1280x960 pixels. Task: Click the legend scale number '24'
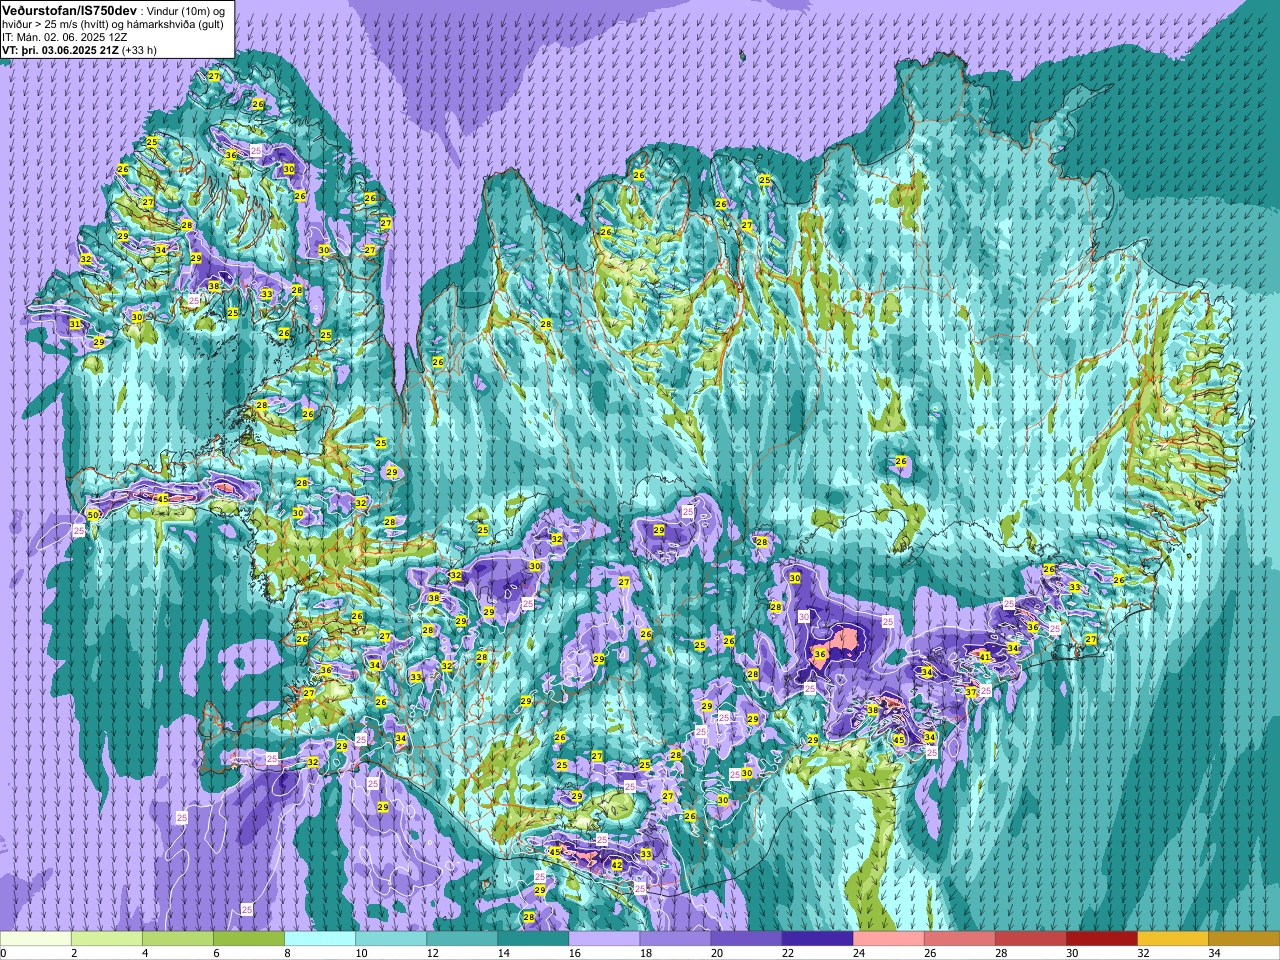tap(858, 953)
